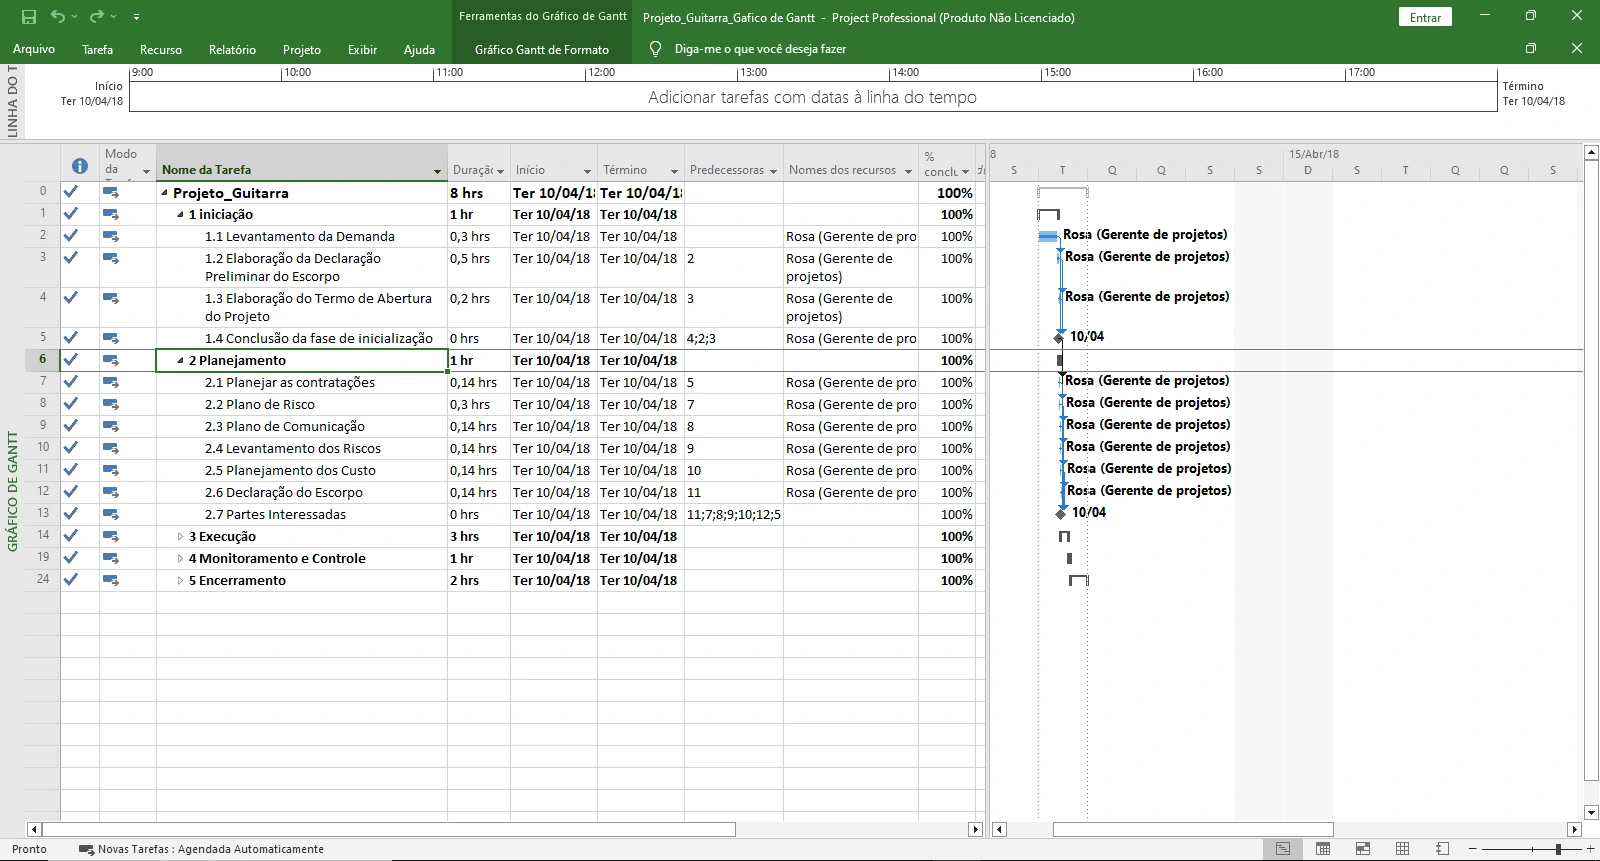
Task: Expand the 5 Encerramento task group
Action: coord(180,581)
